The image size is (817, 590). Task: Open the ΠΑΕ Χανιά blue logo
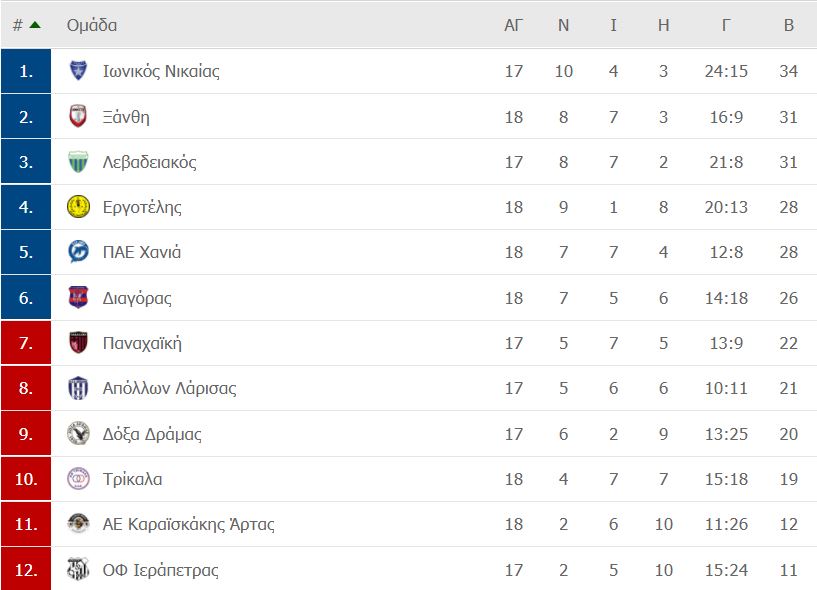(78, 252)
